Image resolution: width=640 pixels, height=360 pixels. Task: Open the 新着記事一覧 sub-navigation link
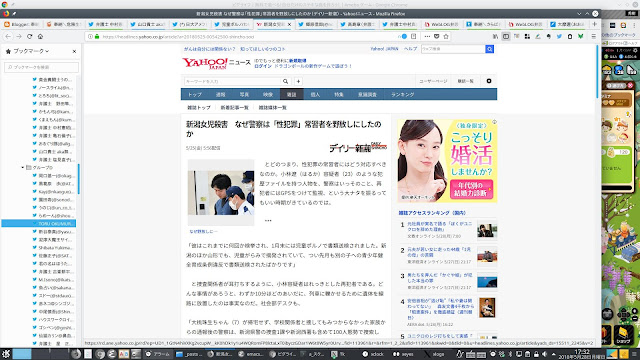coord(234,108)
